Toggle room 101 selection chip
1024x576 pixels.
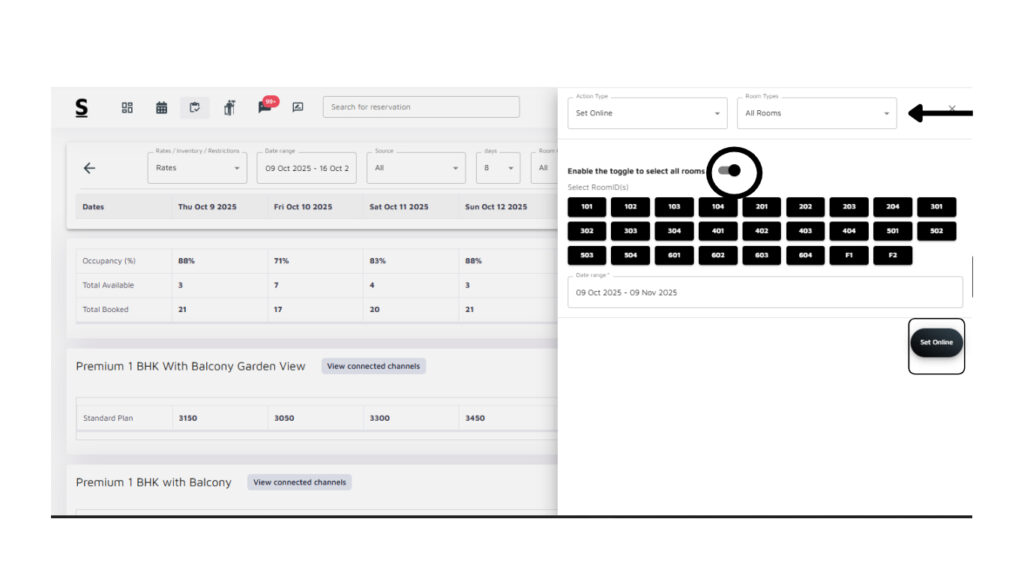(x=587, y=207)
